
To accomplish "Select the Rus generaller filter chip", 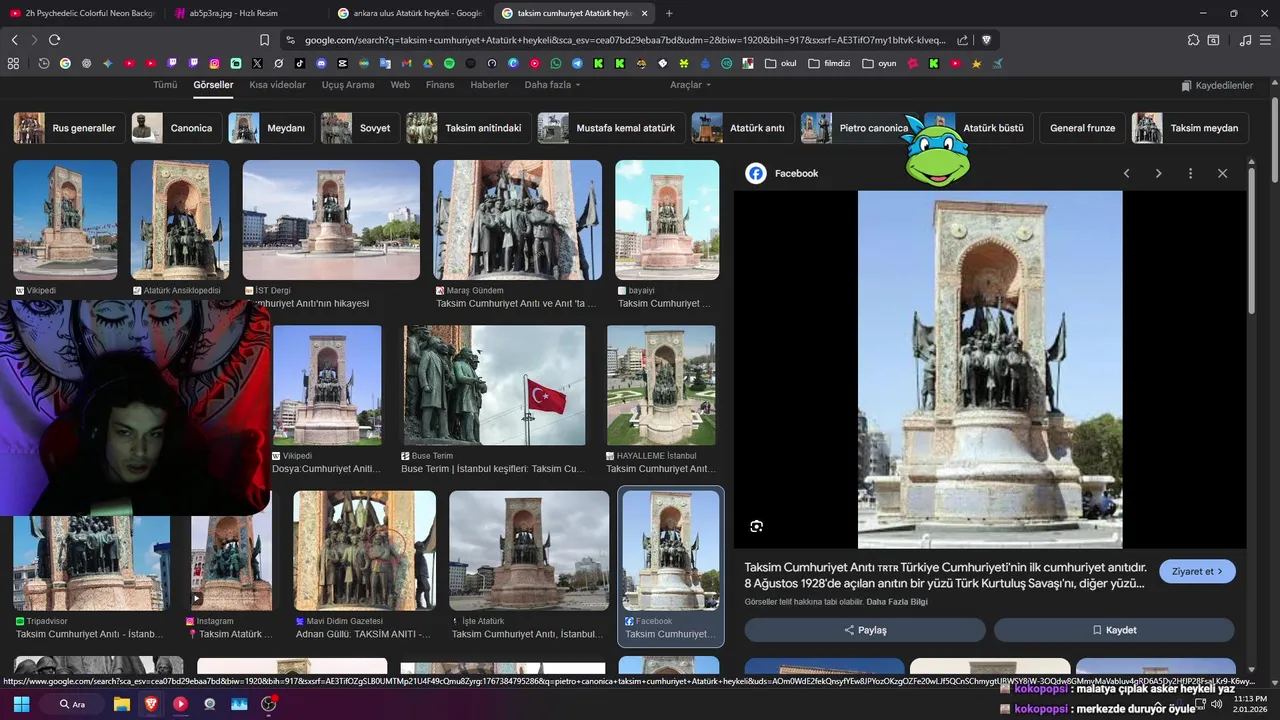I will coord(67,128).
